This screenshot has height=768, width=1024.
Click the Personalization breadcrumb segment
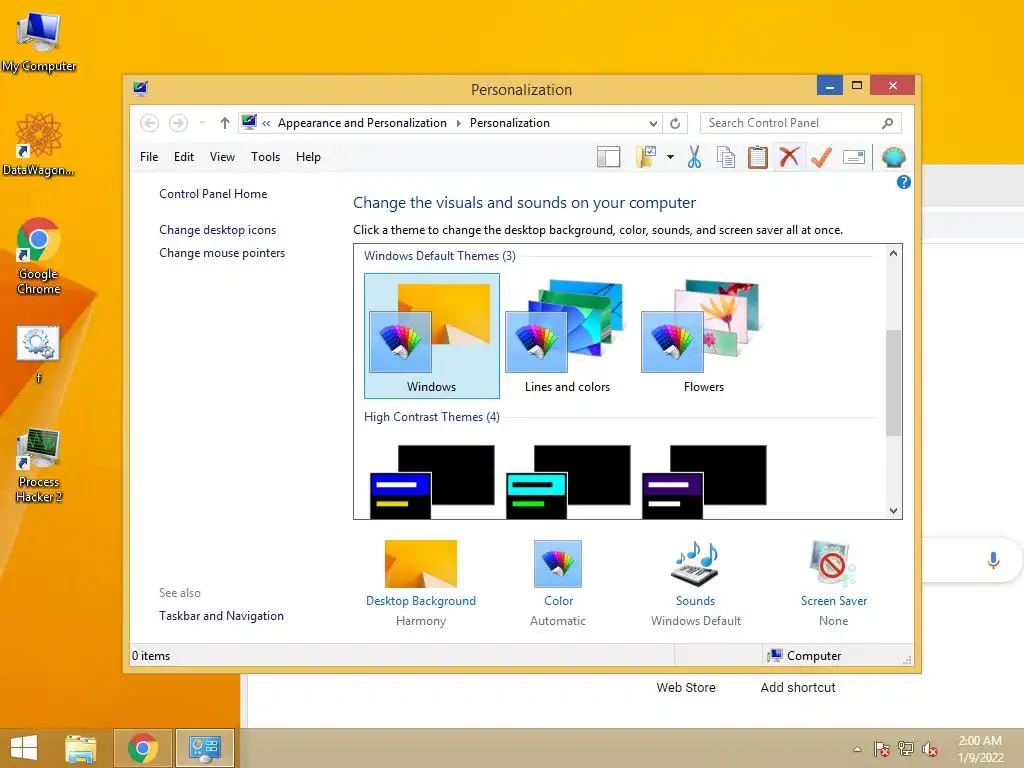point(509,123)
